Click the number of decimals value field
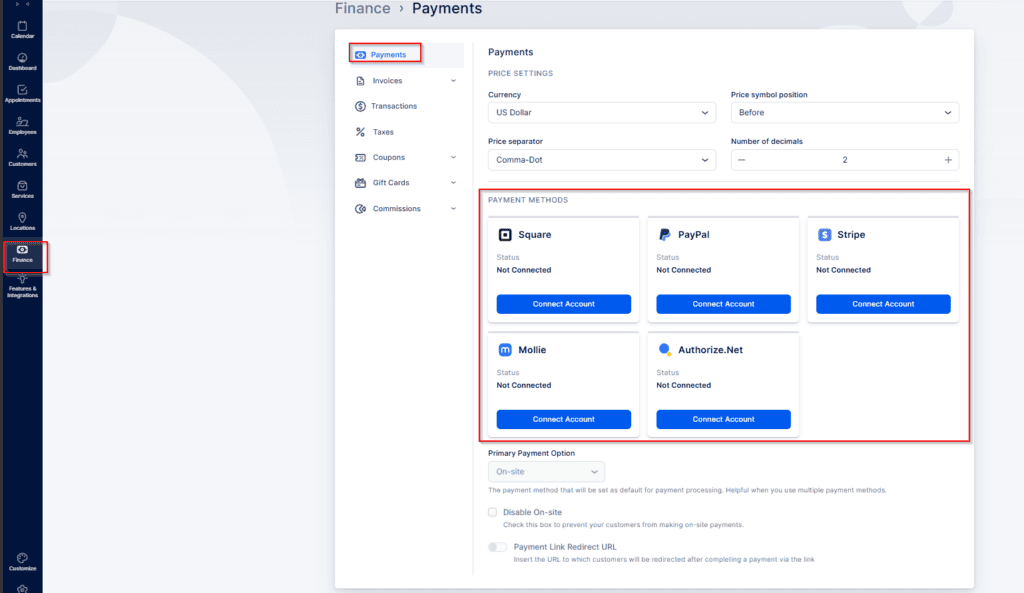This screenshot has height=593, width=1024. (844, 160)
